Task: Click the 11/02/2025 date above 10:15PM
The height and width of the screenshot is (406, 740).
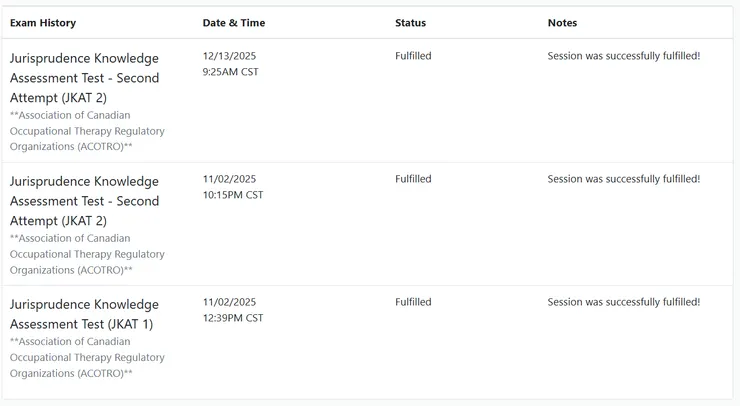Action: coord(229,179)
